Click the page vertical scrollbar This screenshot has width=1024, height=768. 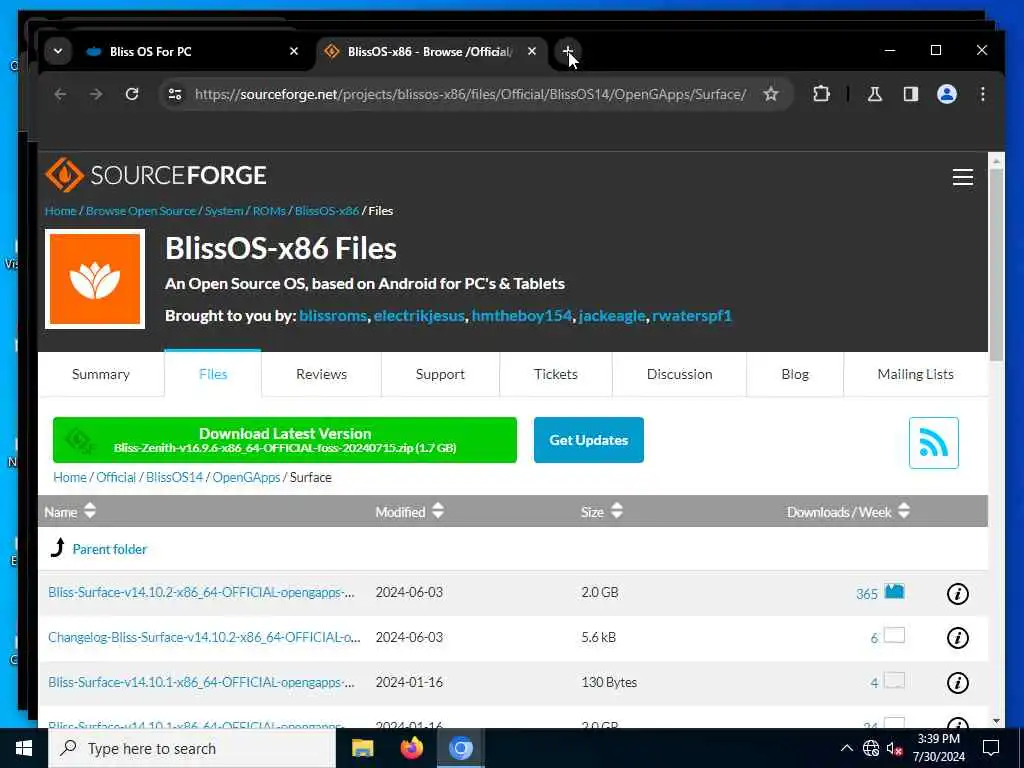(996, 266)
